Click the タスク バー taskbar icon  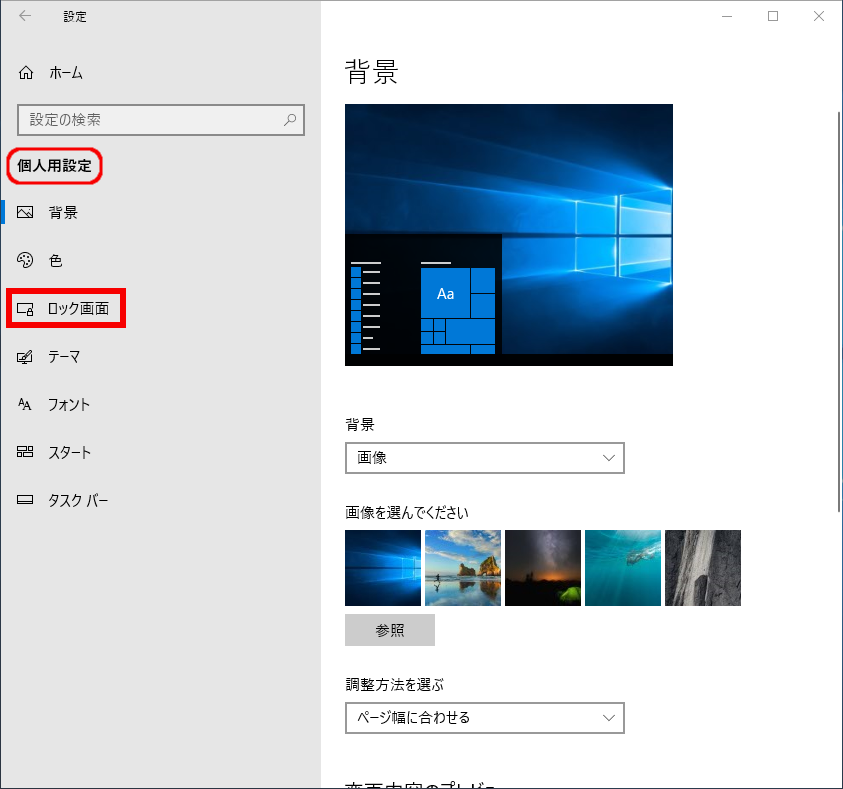coord(25,500)
